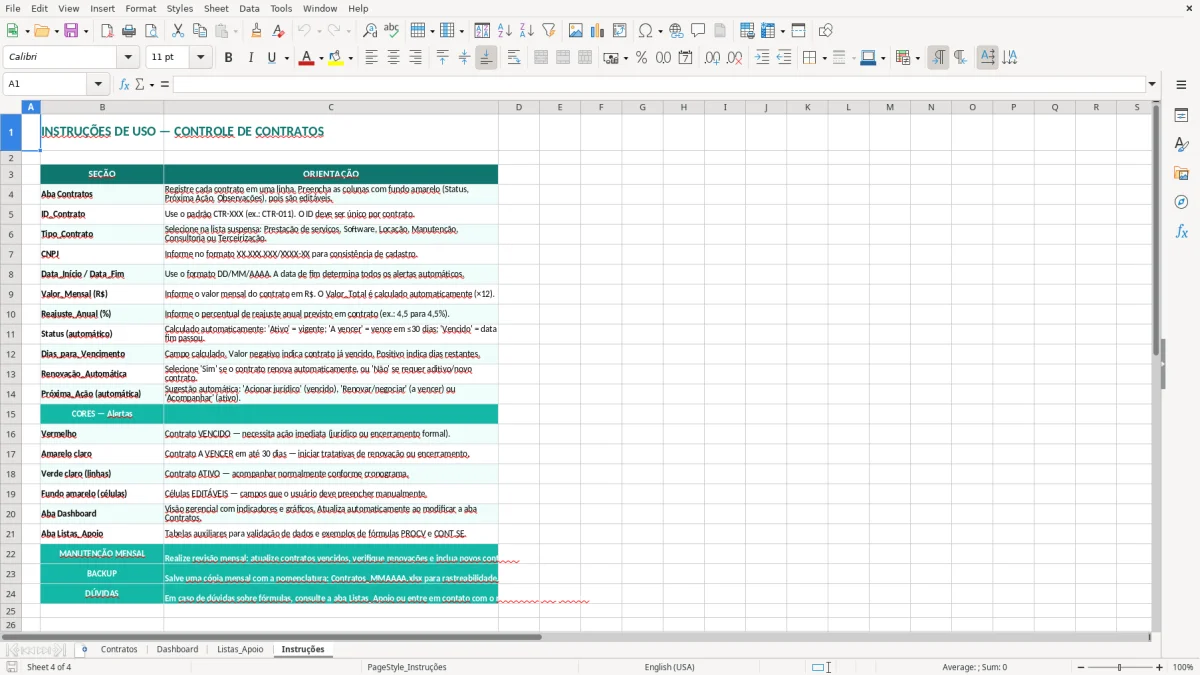Screen dimensions: 1200x675
Task: Toggle Align Bottom
Action: click(486, 58)
